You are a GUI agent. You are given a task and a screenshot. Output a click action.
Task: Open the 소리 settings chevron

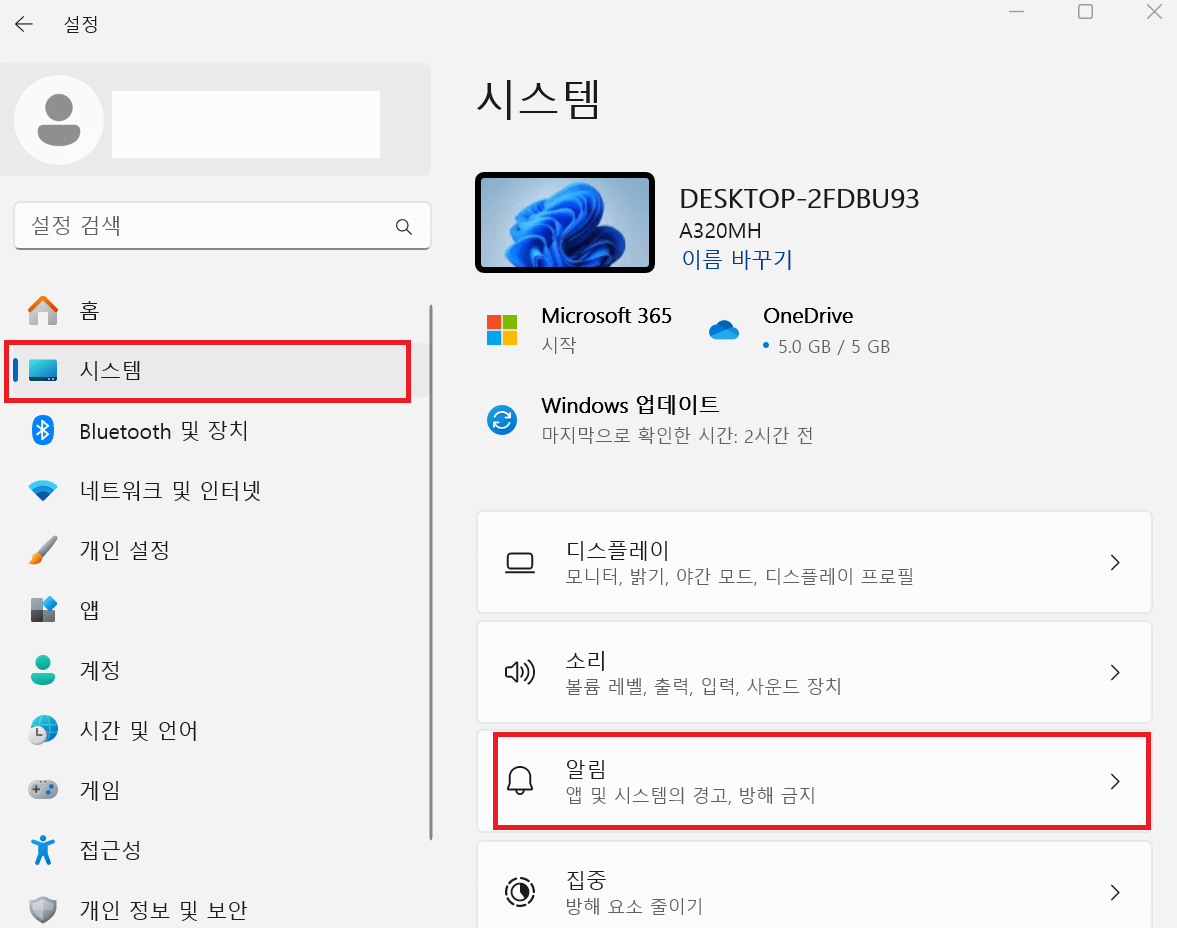coord(1115,672)
